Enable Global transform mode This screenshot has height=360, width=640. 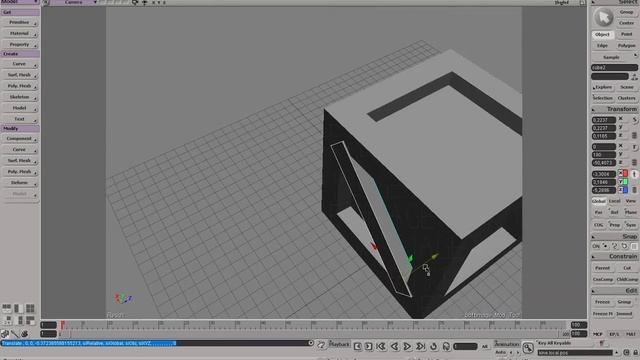click(599, 201)
